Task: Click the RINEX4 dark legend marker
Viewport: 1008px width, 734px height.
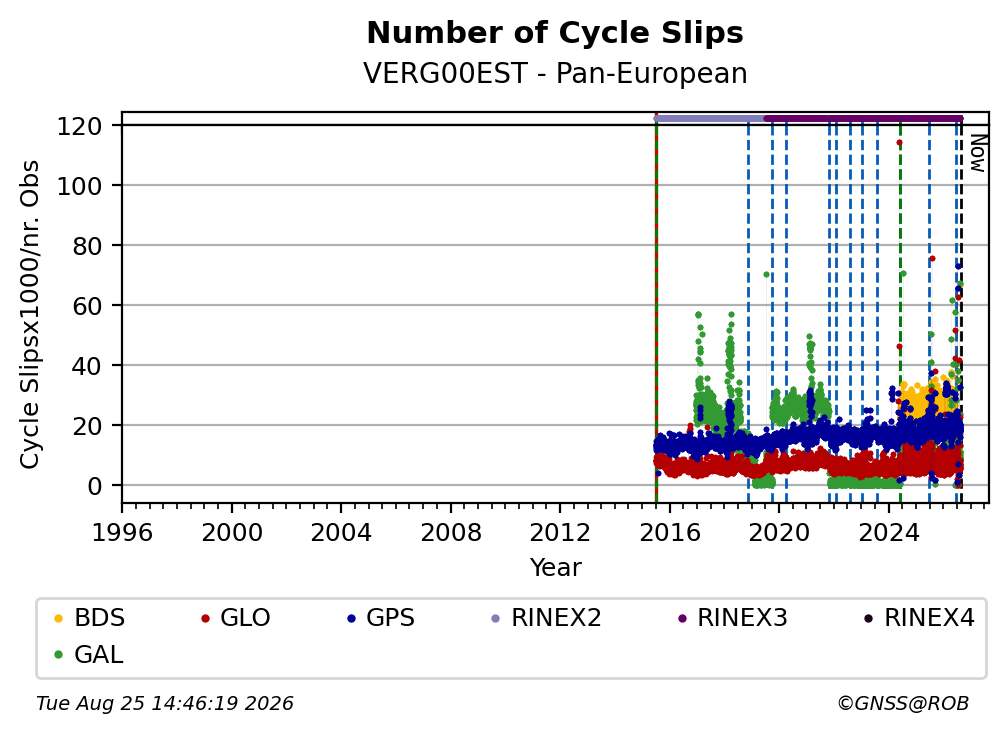Action: click(x=868, y=618)
